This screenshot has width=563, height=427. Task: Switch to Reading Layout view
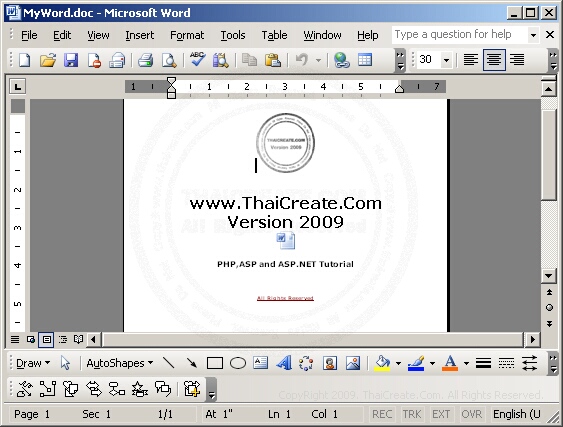click(x=78, y=339)
